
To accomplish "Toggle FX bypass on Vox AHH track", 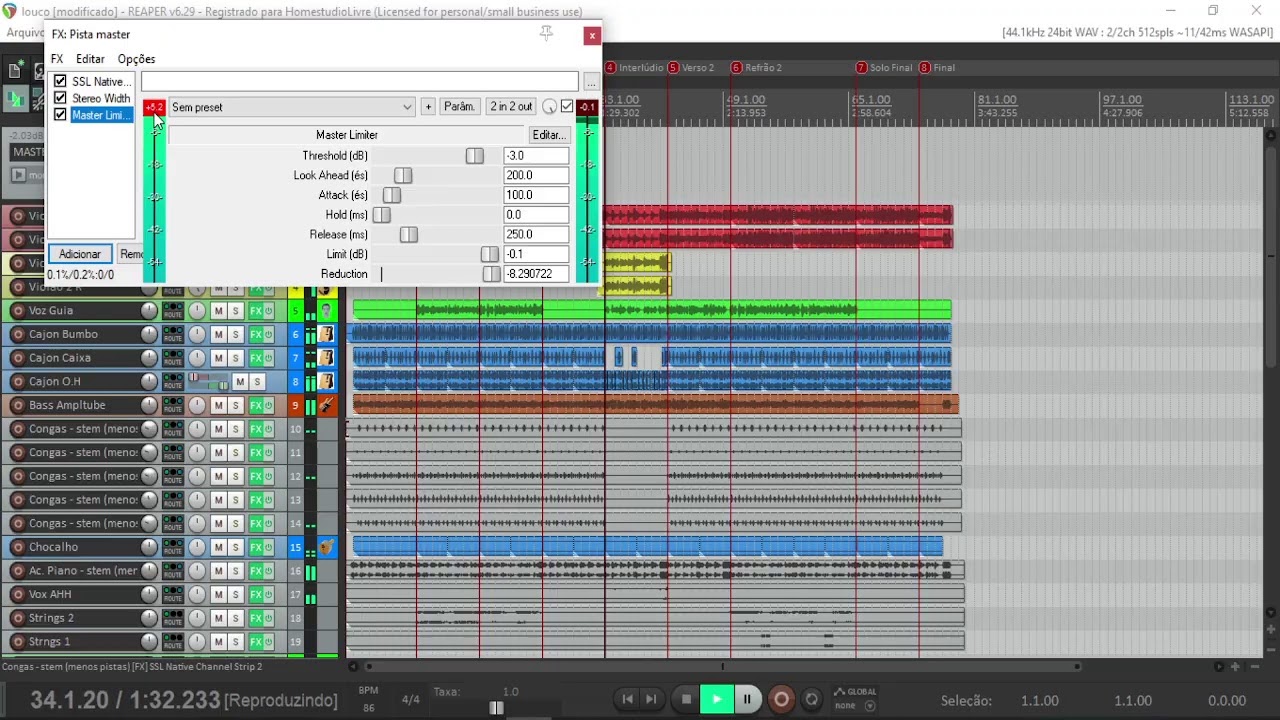I will pos(268,594).
